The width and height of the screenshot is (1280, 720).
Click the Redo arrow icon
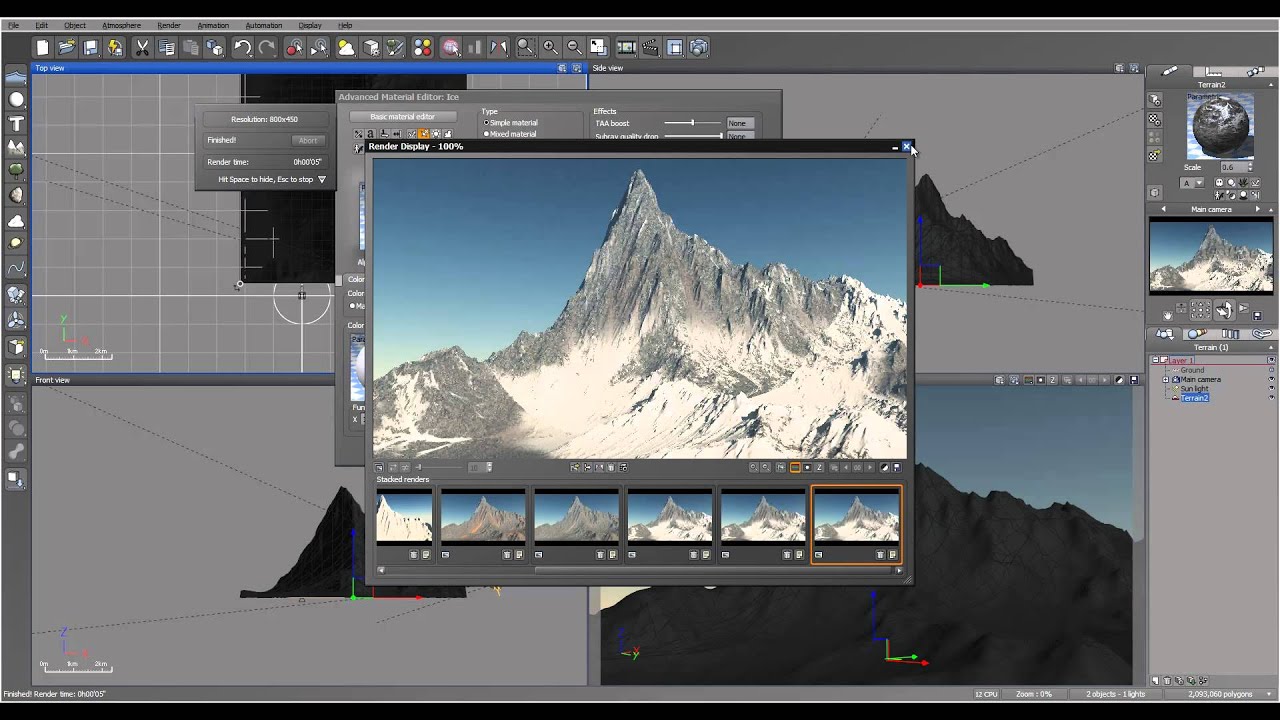click(266, 47)
